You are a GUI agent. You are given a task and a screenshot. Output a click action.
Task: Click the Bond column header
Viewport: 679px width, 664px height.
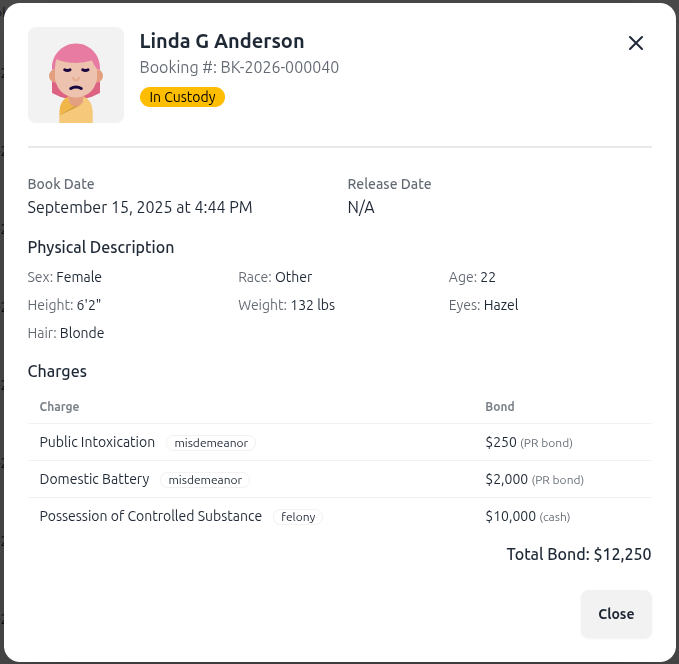click(x=500, y=407)
